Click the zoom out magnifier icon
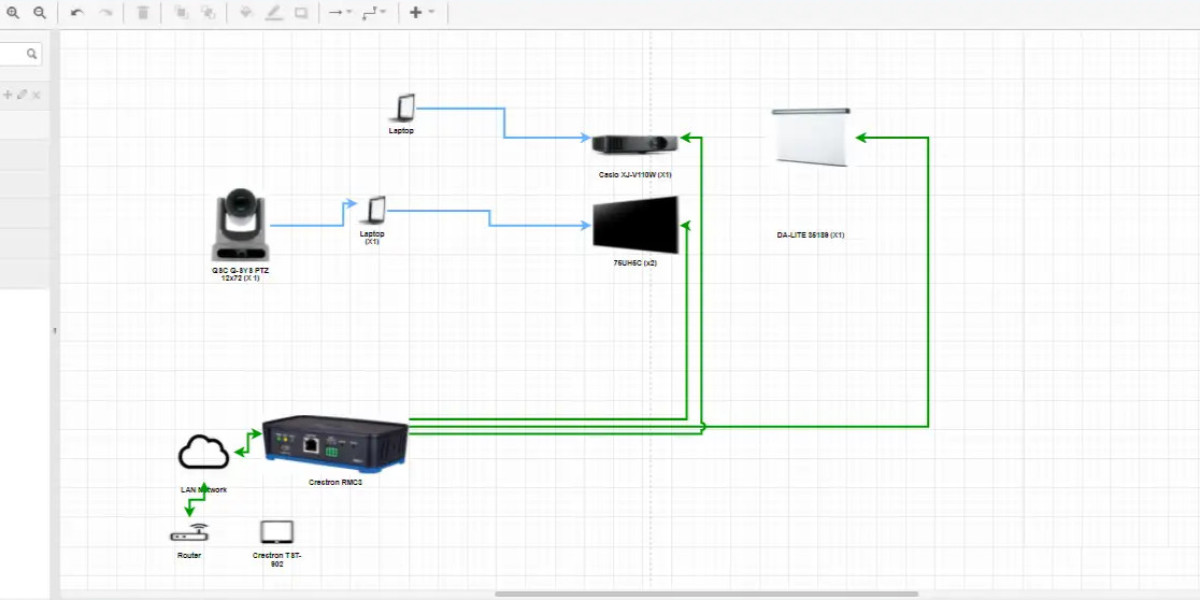 [40, 13]
